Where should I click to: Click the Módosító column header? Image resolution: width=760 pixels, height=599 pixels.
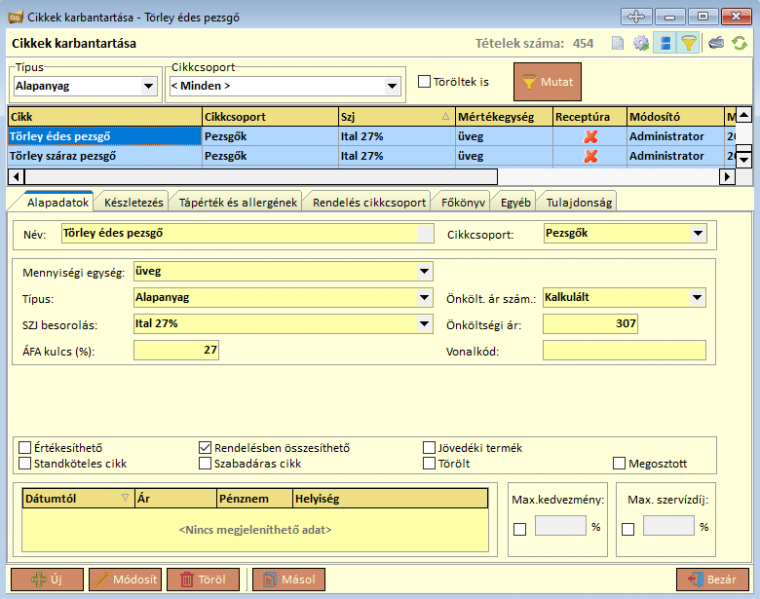(x=675, y=116)
